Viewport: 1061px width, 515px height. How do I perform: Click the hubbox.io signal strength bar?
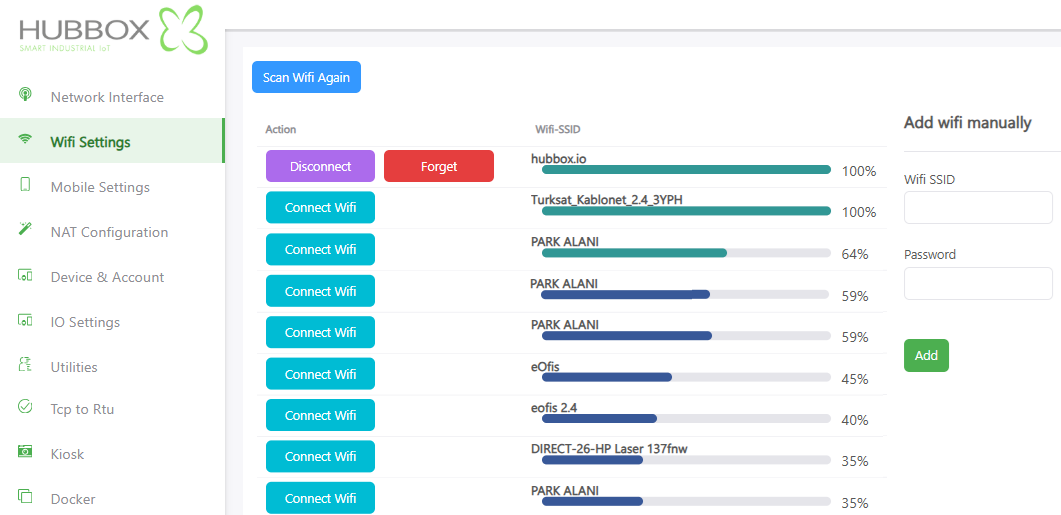coord(686,170)
